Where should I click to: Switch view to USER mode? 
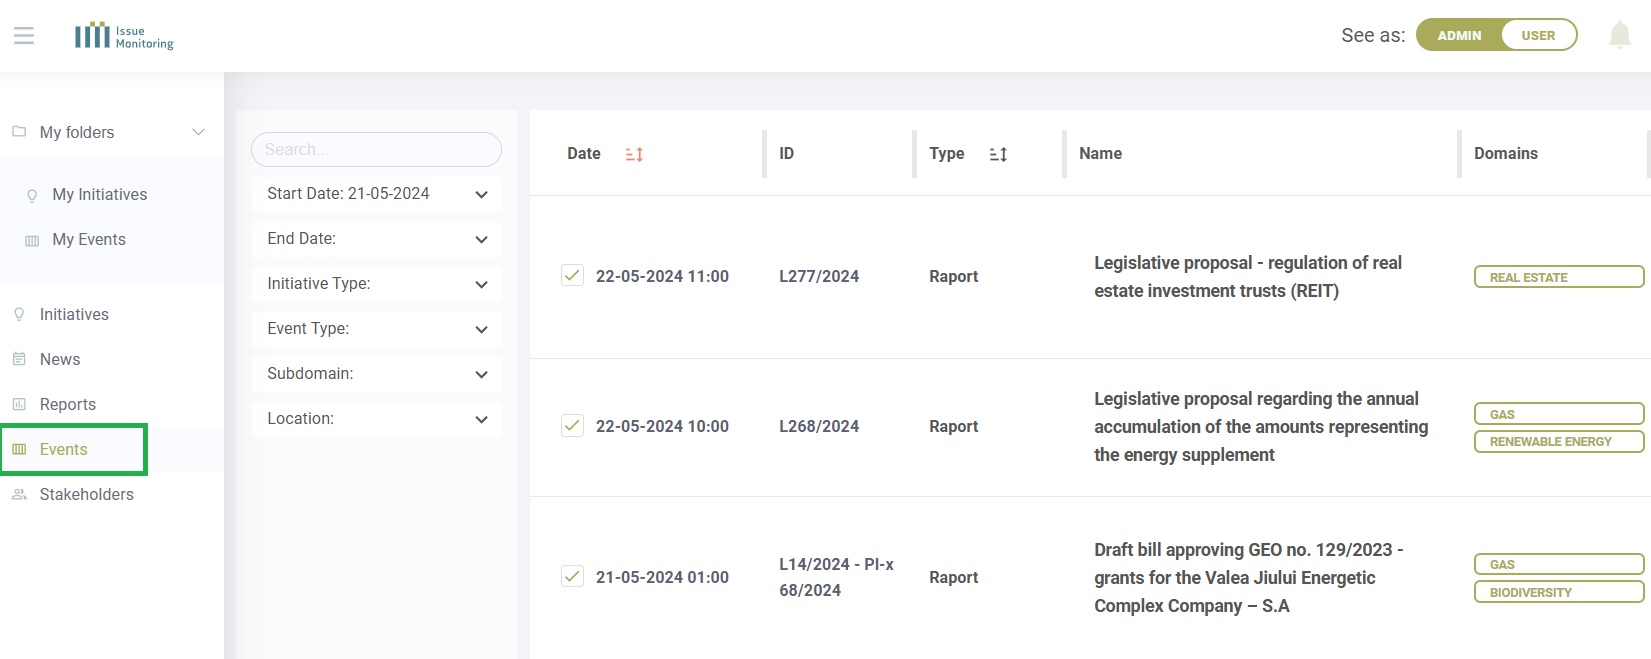[x=1538, y=35]
